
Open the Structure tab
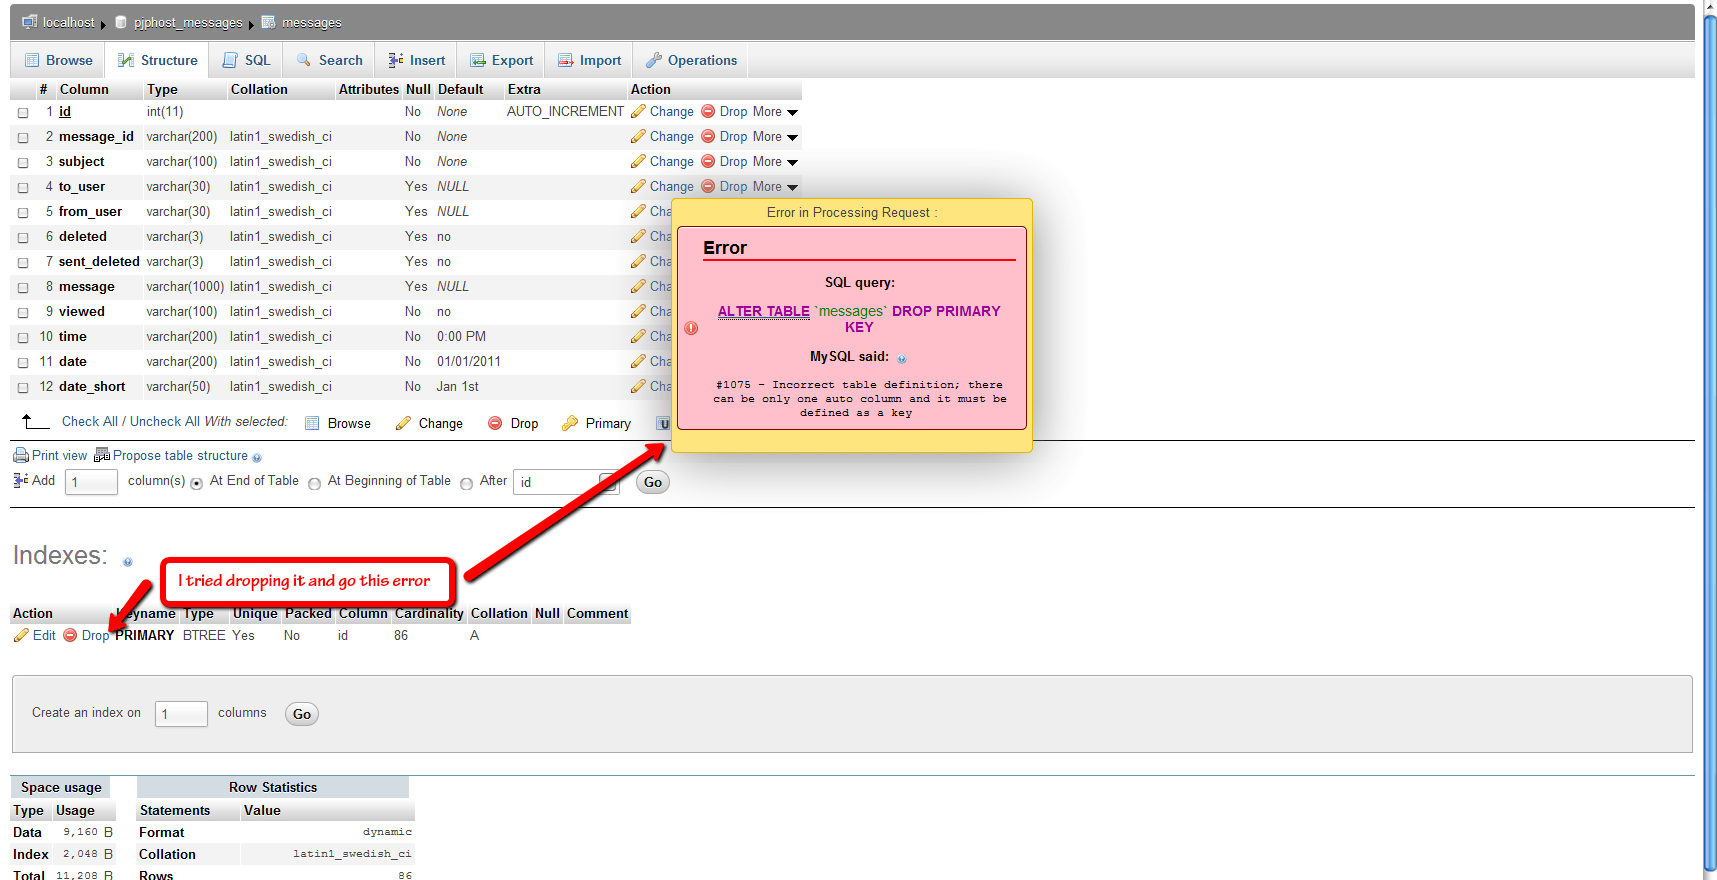pyautogui.click(x=158, y=60)
